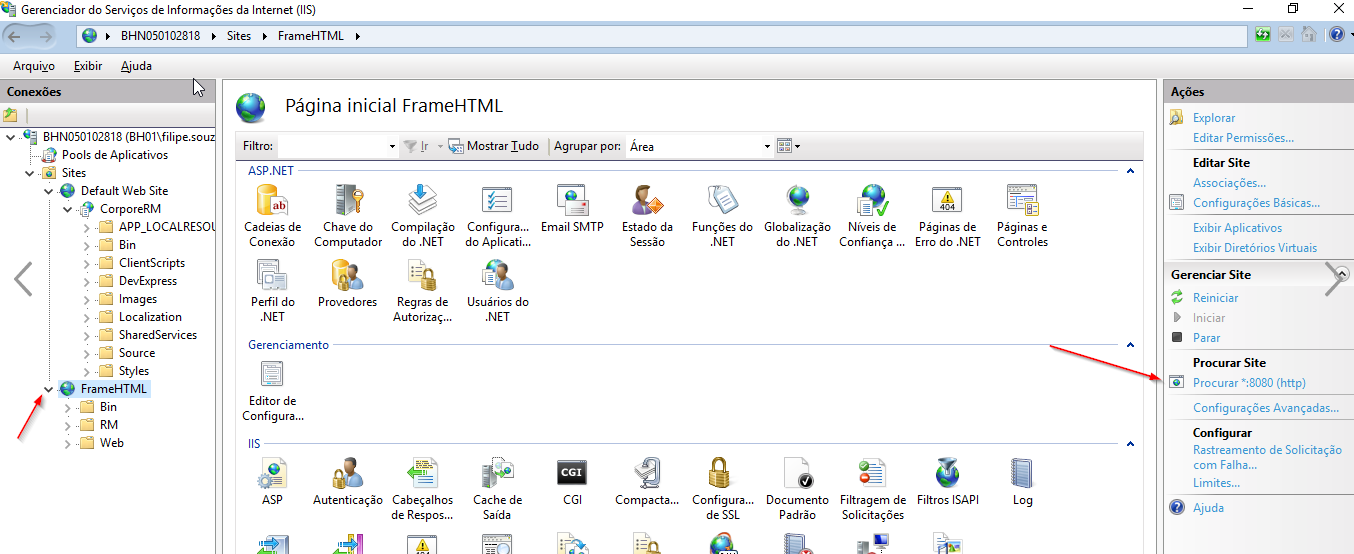1354x554 pixels.
Task: Click the help icon in address bar
Action: [1336, 35]
